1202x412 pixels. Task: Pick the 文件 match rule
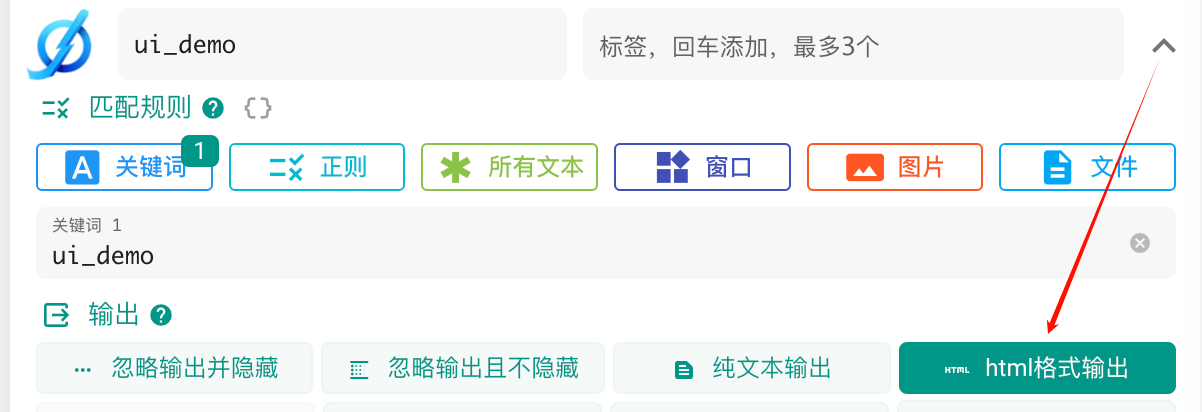[1087, 167]
